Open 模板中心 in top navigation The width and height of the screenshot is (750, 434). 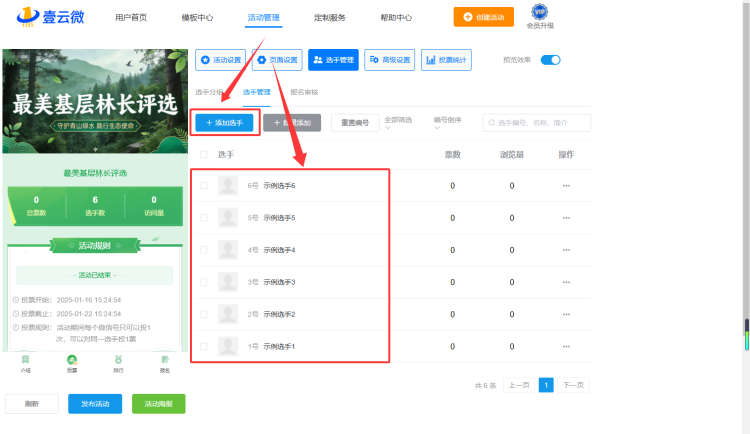(x=197, y=18)
